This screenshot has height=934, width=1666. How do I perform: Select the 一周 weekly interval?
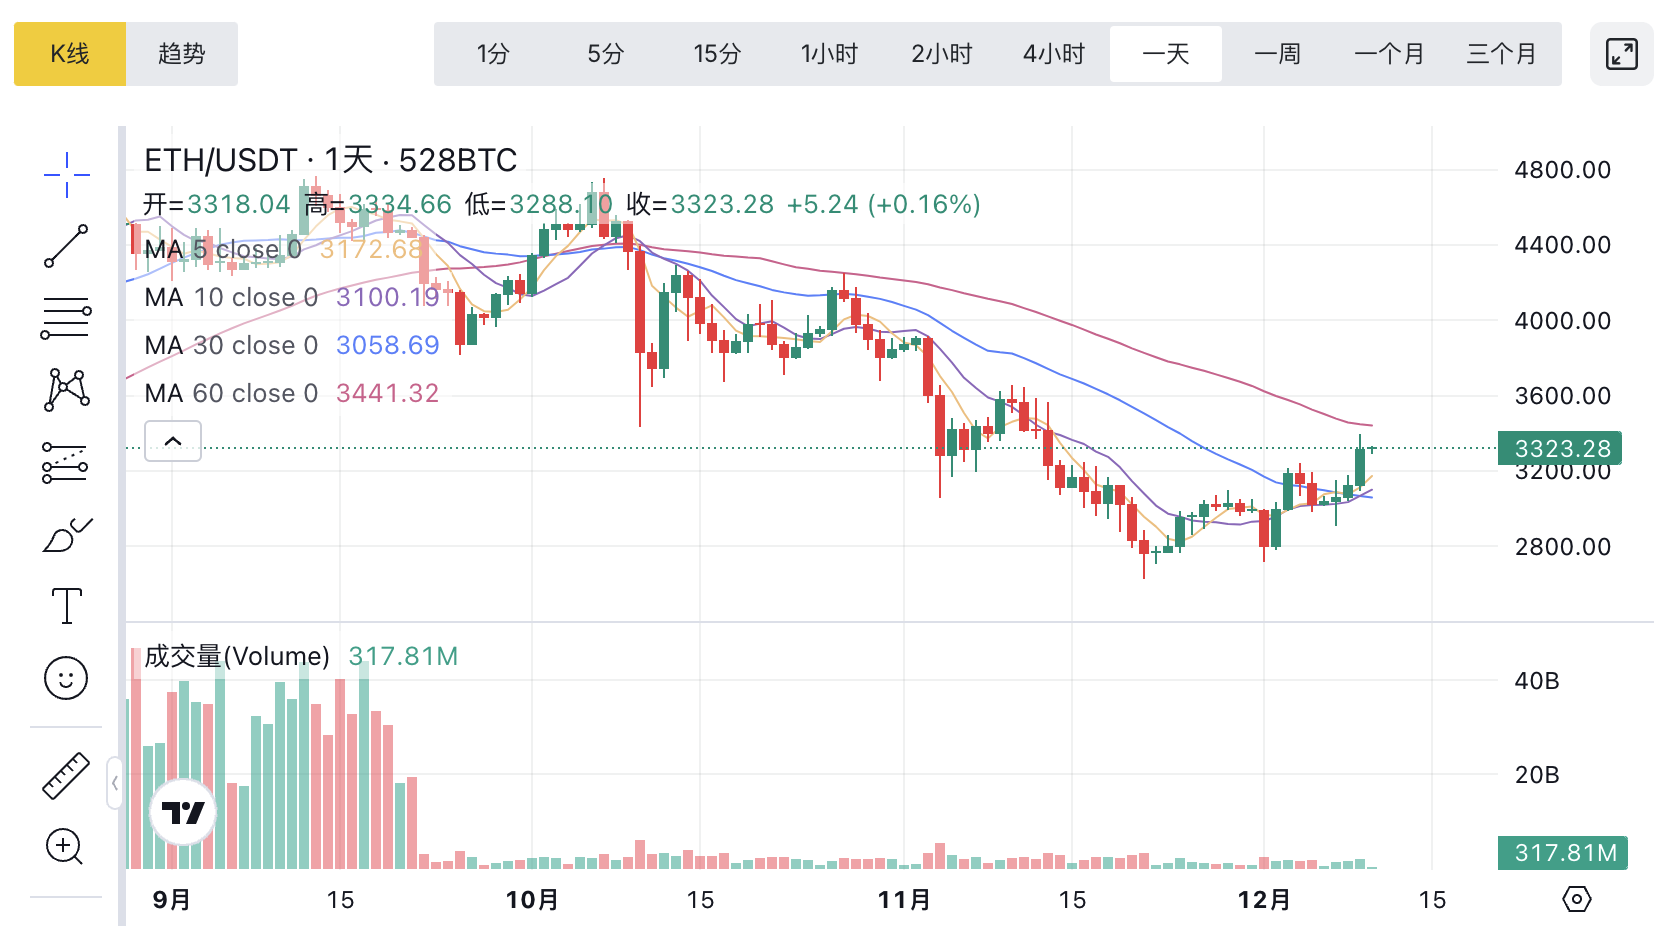click(x=1277, y=54)
